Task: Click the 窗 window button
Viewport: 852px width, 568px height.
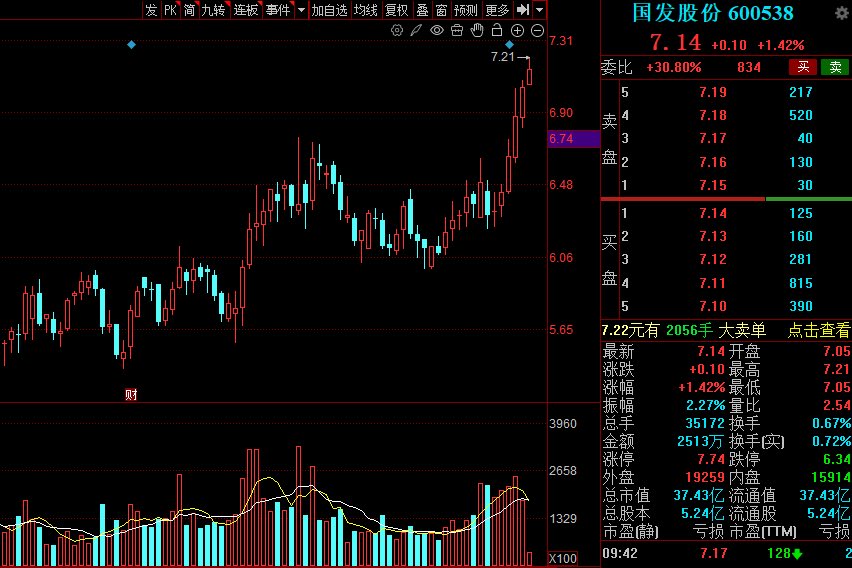Action: click(441, 10)
